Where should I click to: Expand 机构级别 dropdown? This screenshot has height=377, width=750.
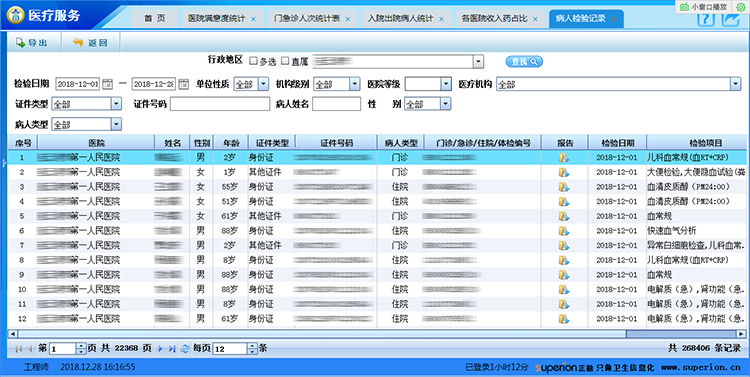(354, 84)
